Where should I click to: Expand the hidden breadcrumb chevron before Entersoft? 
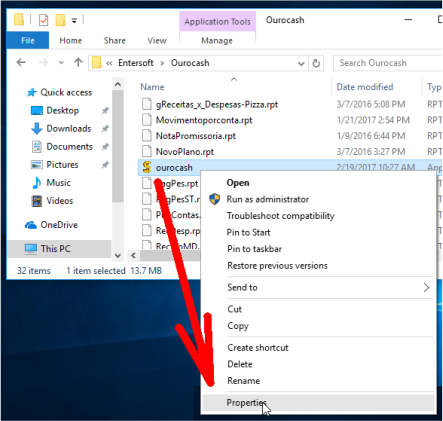point(109,63)
